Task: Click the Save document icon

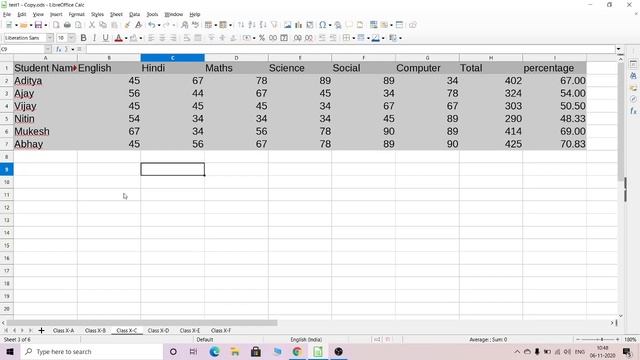Action: (38, 25)
